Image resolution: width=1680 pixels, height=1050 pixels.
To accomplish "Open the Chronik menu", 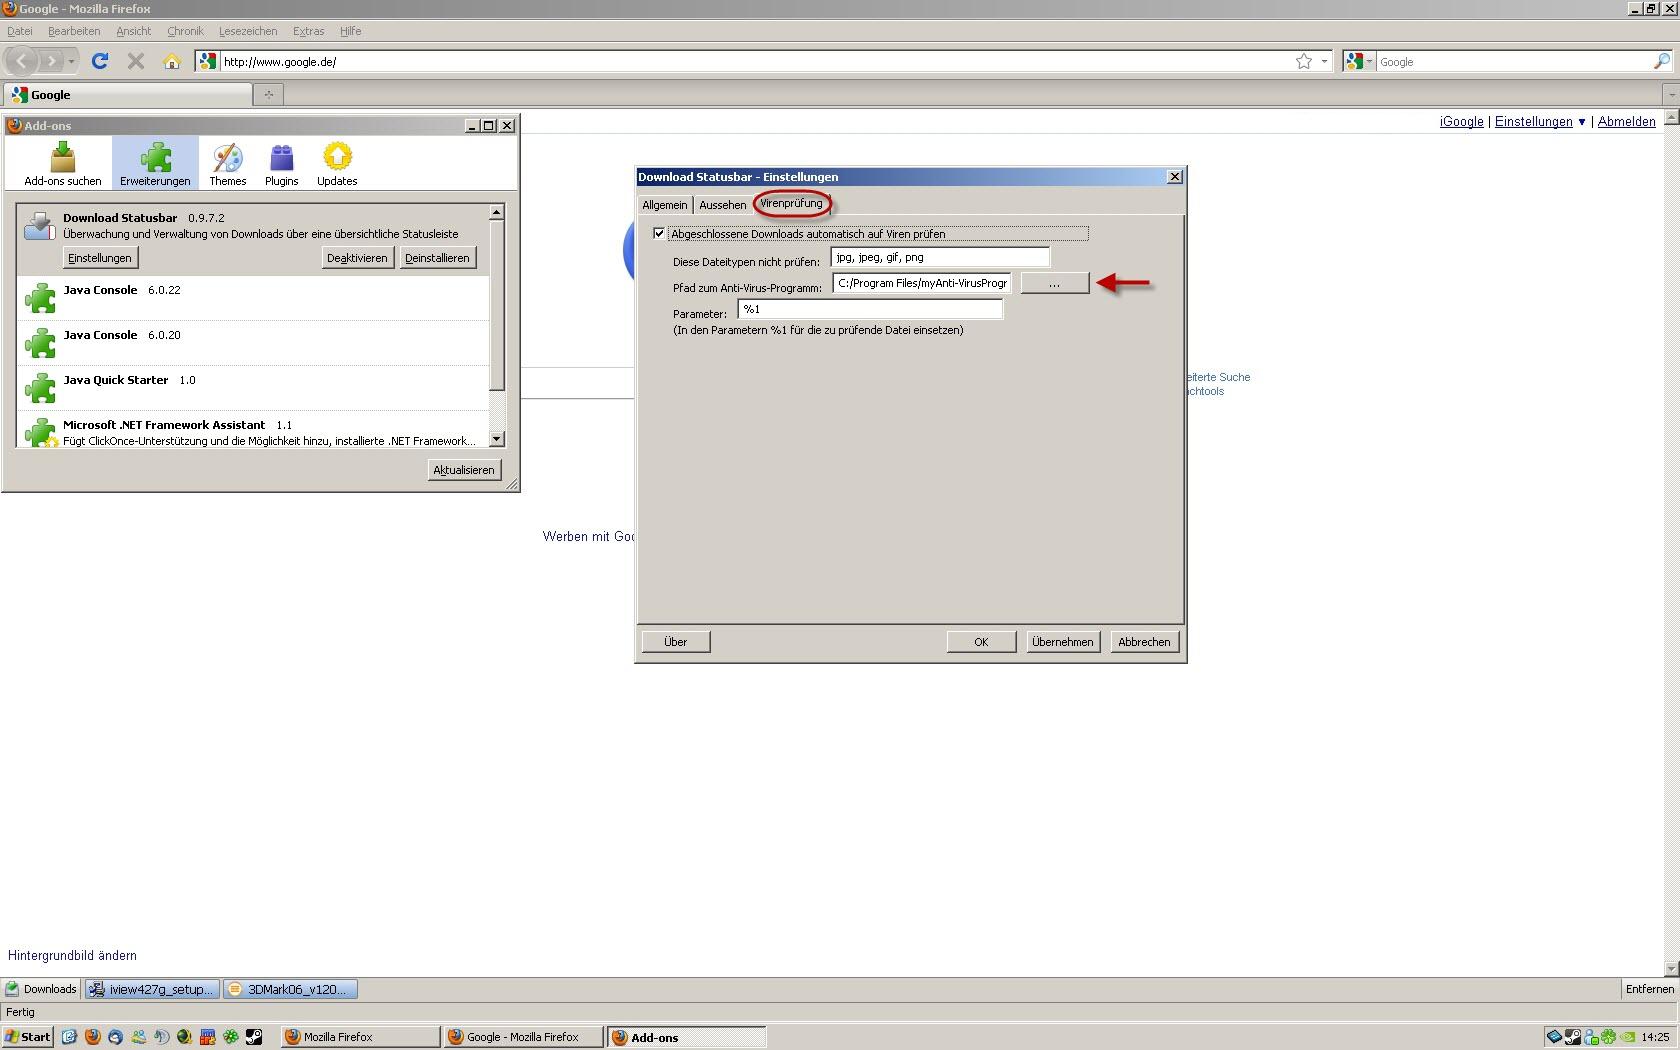I will [185, 31].
